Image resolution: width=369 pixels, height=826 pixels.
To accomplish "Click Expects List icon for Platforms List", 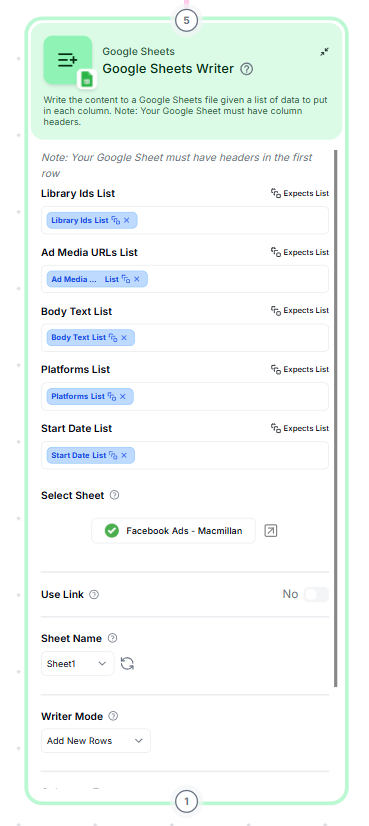I will tap(276, 369).
